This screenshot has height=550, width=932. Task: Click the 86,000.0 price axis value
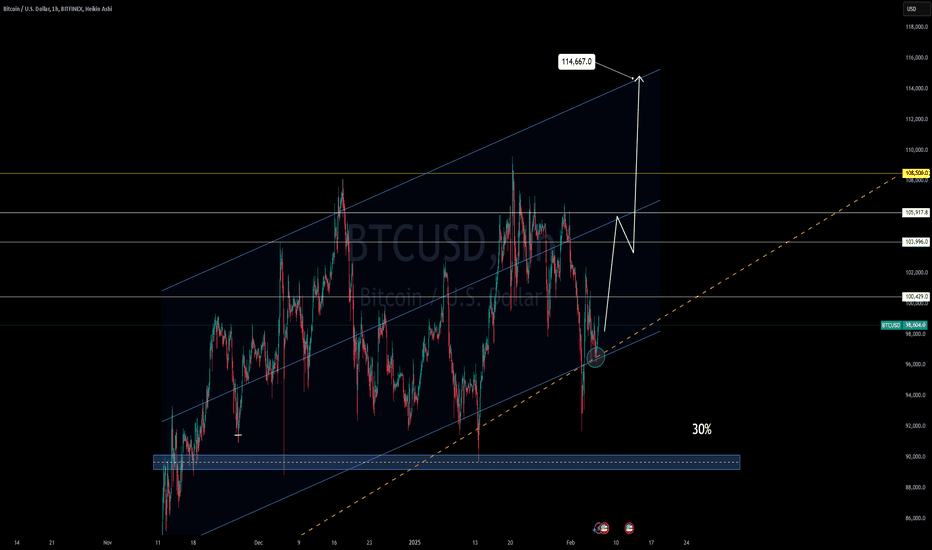(916, 518)
